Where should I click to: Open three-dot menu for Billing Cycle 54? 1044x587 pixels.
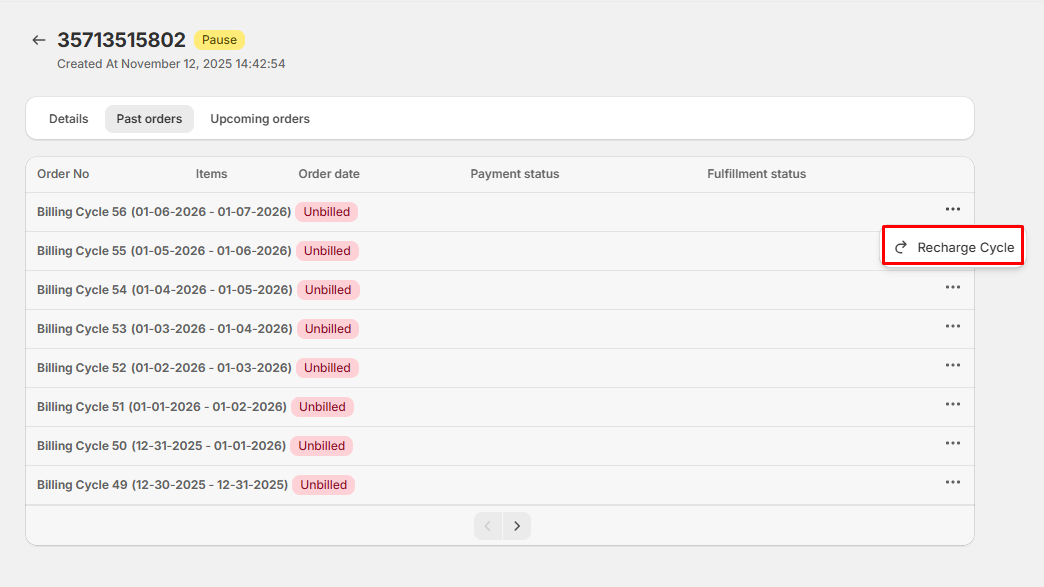point(952,287)
